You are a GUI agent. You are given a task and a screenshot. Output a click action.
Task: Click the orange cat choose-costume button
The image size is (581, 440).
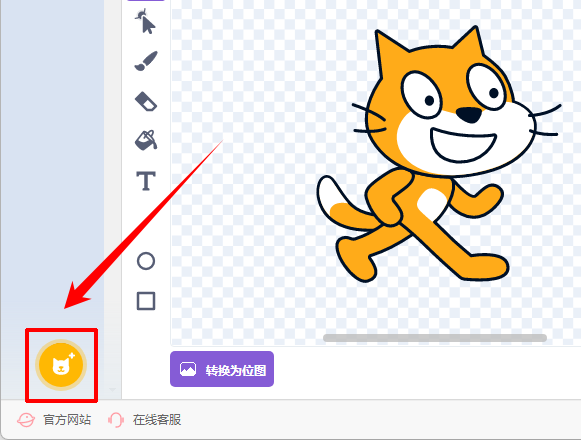point(61,365)
